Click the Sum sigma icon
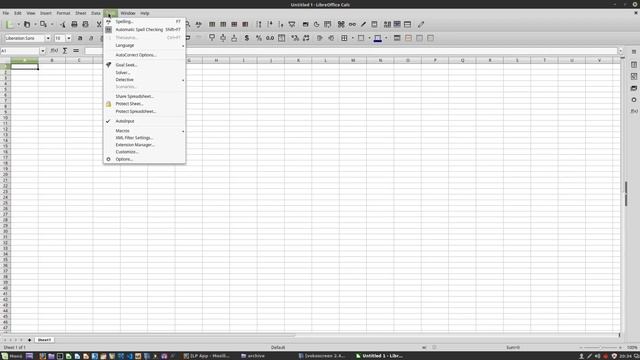Image resolution: width=640 pixels, height=360 pixels. (65, 51)
